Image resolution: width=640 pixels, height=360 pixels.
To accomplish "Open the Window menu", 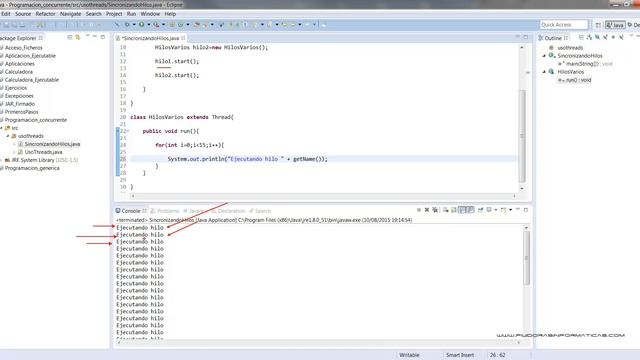I will pos(150,13).
